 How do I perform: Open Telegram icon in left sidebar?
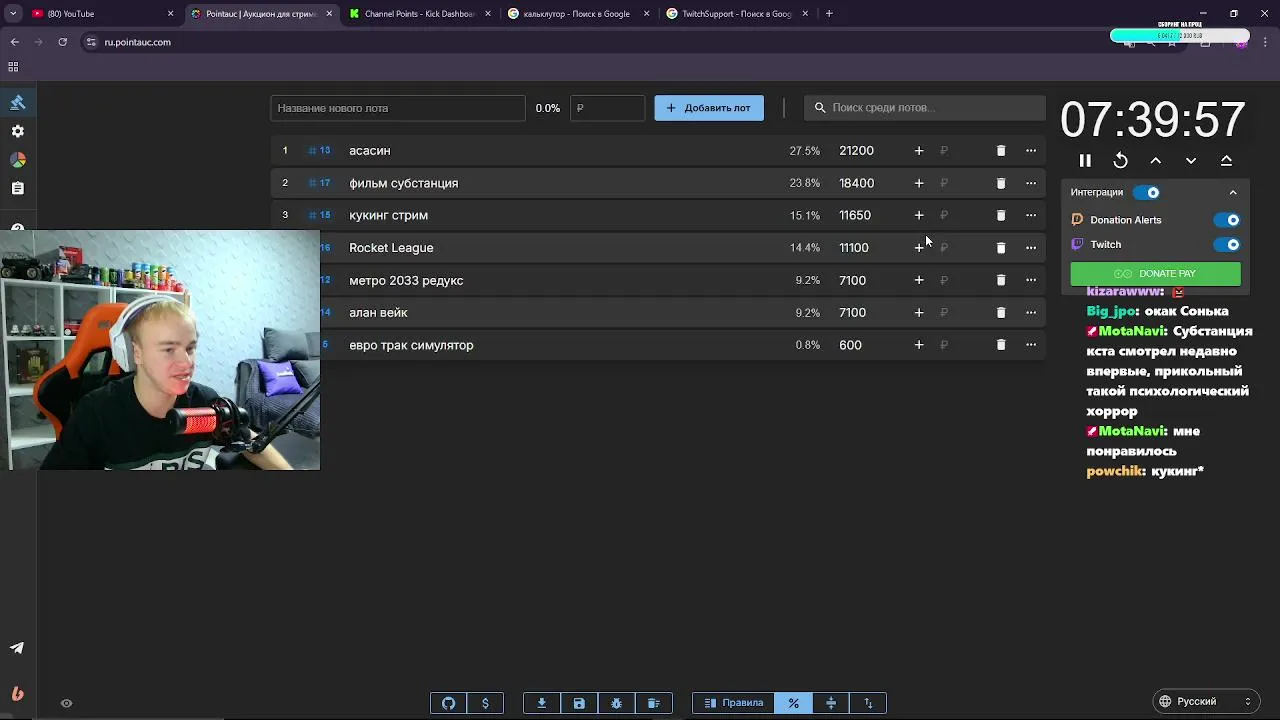[x=17, y=647]
